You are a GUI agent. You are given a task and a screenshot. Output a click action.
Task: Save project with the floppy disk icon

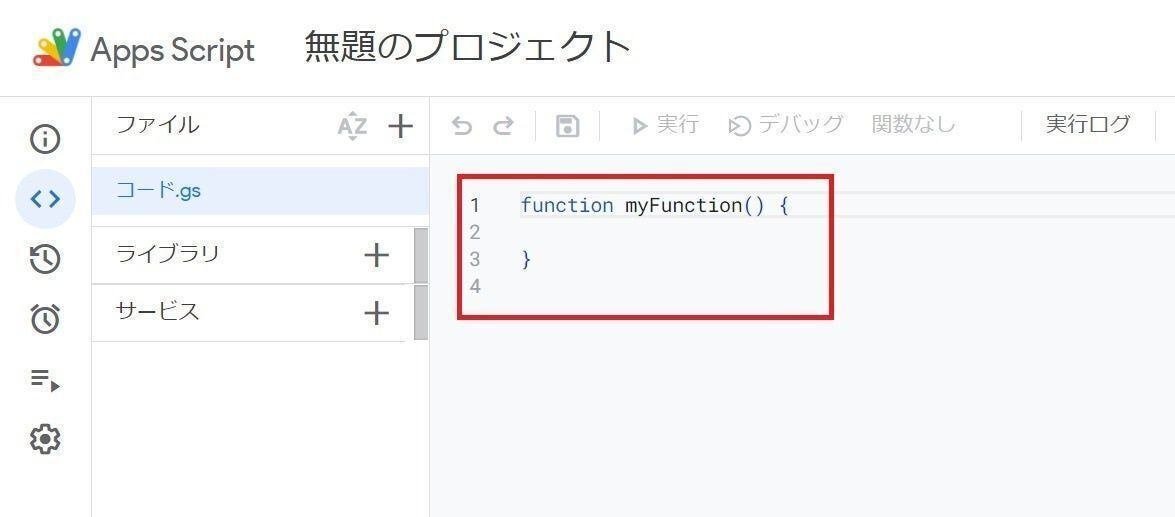tap(567, 126)
